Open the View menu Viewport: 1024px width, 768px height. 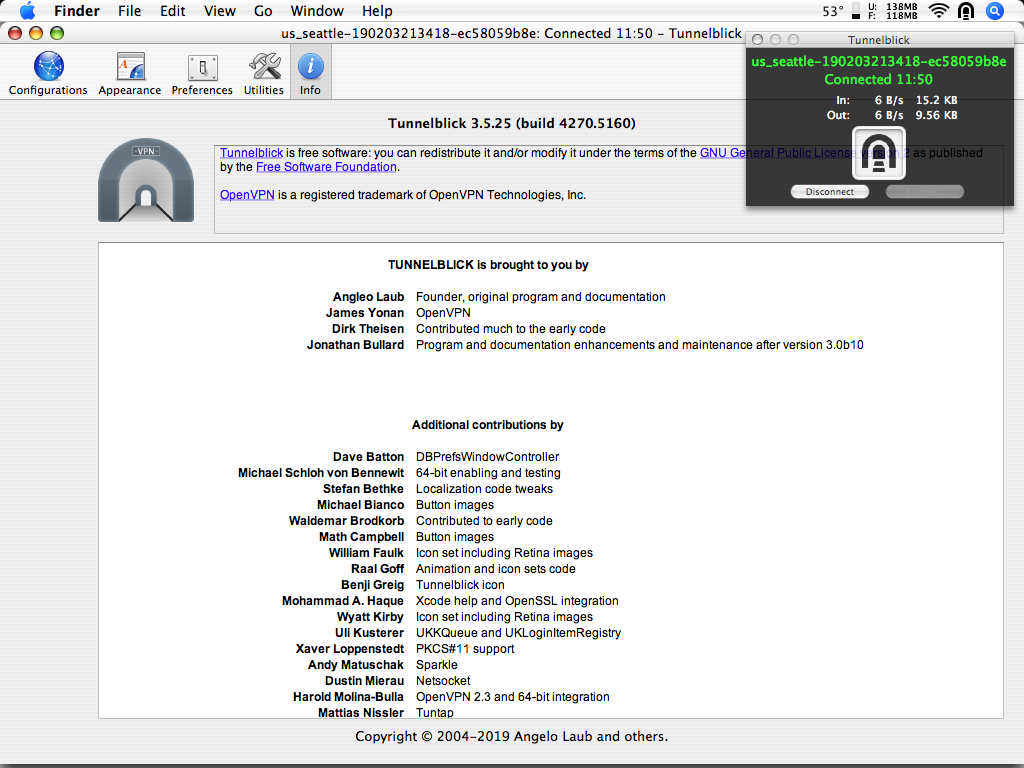[219, 11]
